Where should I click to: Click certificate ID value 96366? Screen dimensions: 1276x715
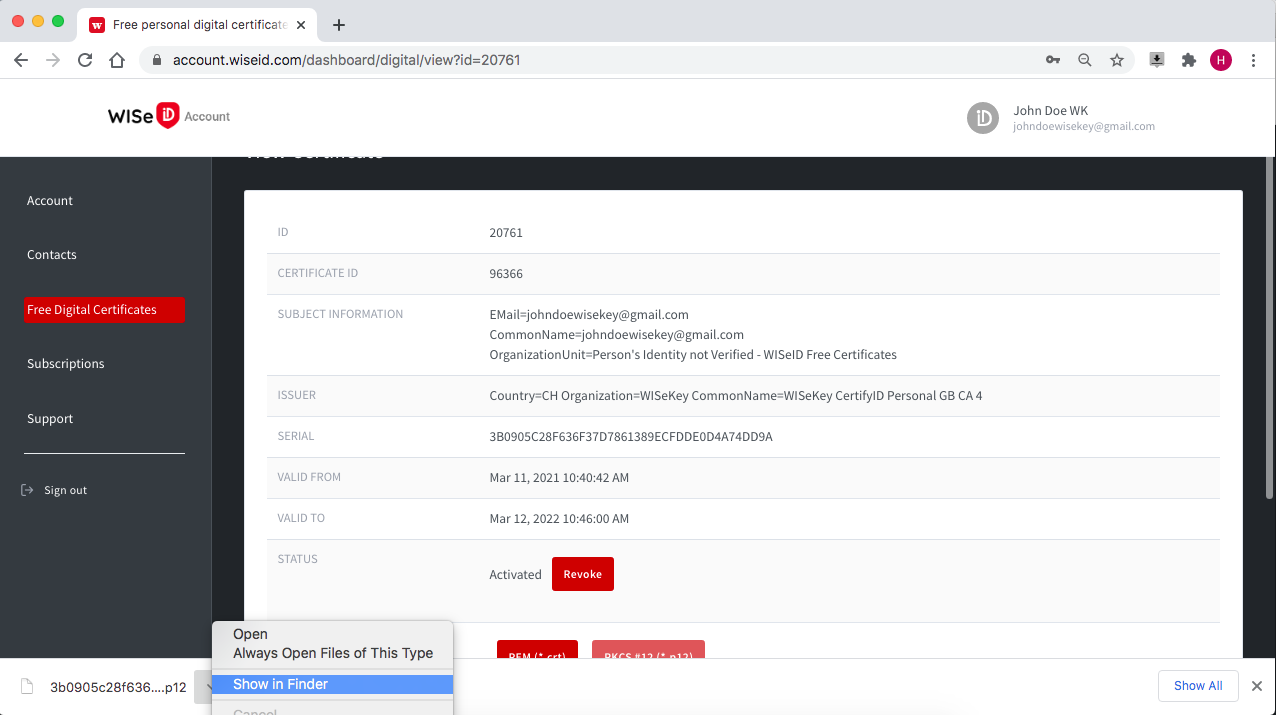coord(506,274)
